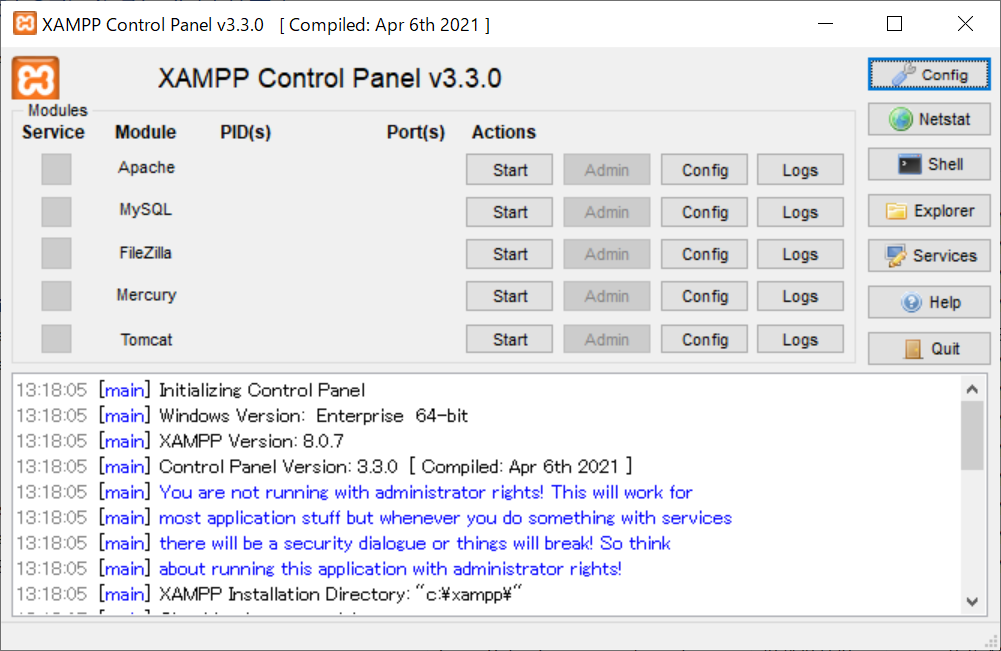Start the Mercury module

pyautogui.click(x=509, y=296)
